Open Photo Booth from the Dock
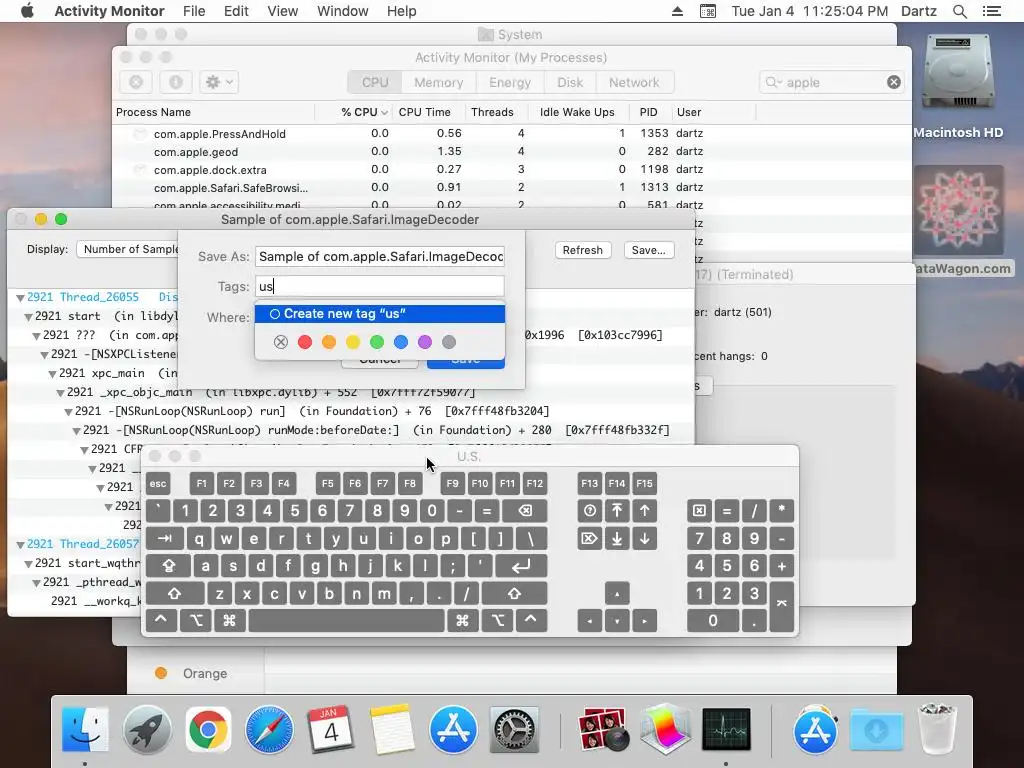Screen dimensions: 1024x768 [603, 729]
